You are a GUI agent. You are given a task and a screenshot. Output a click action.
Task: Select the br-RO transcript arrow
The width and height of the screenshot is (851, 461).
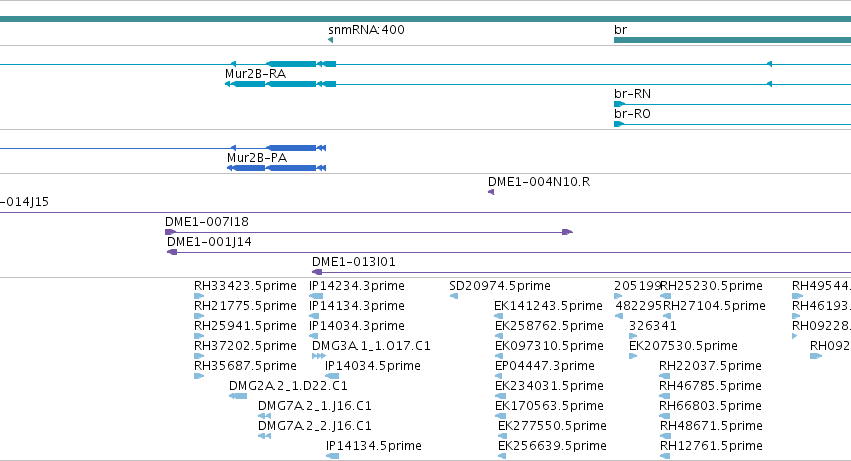[619, 124]
